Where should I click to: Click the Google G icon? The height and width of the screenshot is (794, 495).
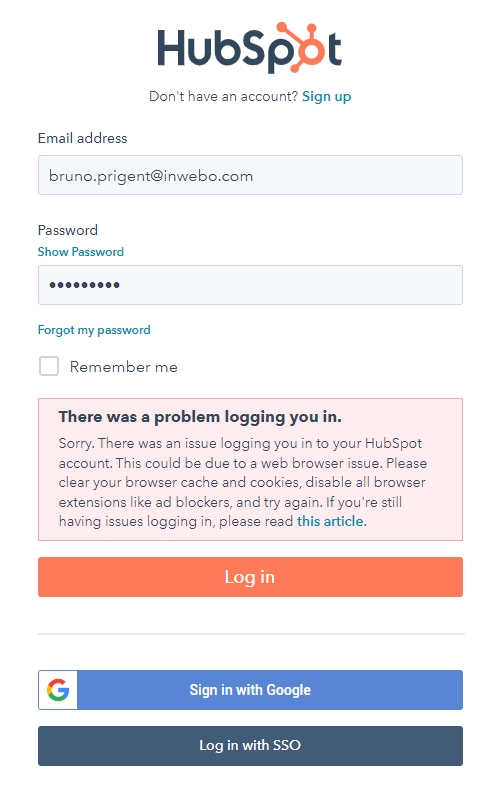(x=58, y=690)
